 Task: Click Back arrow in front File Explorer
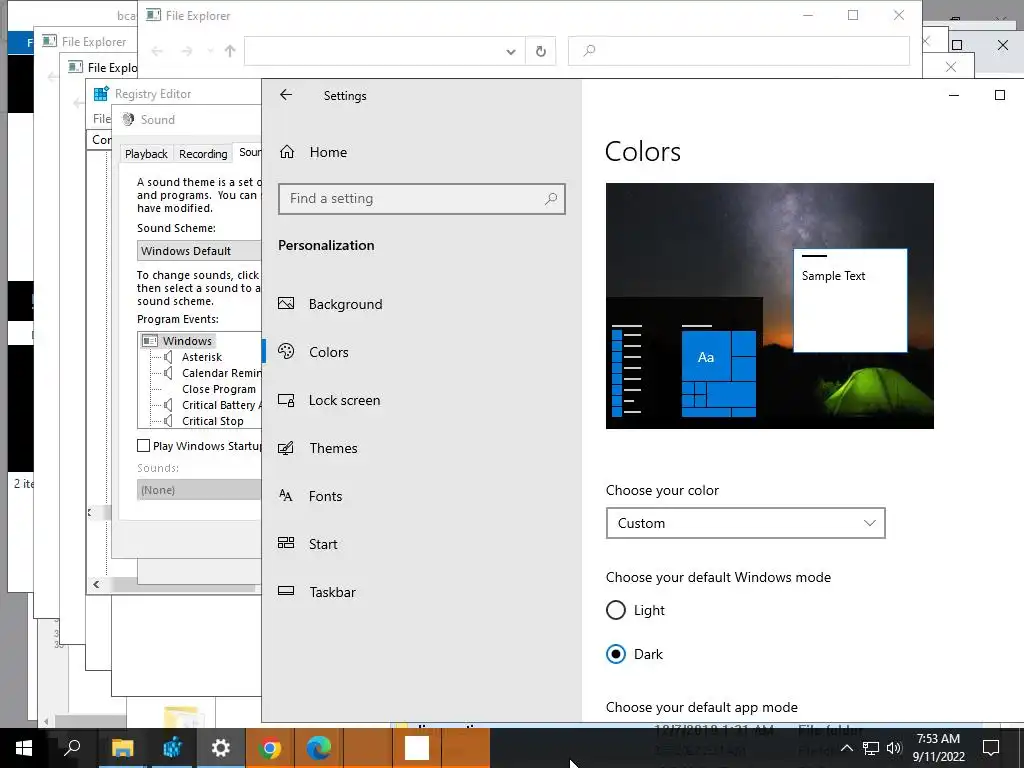point(157,51)
